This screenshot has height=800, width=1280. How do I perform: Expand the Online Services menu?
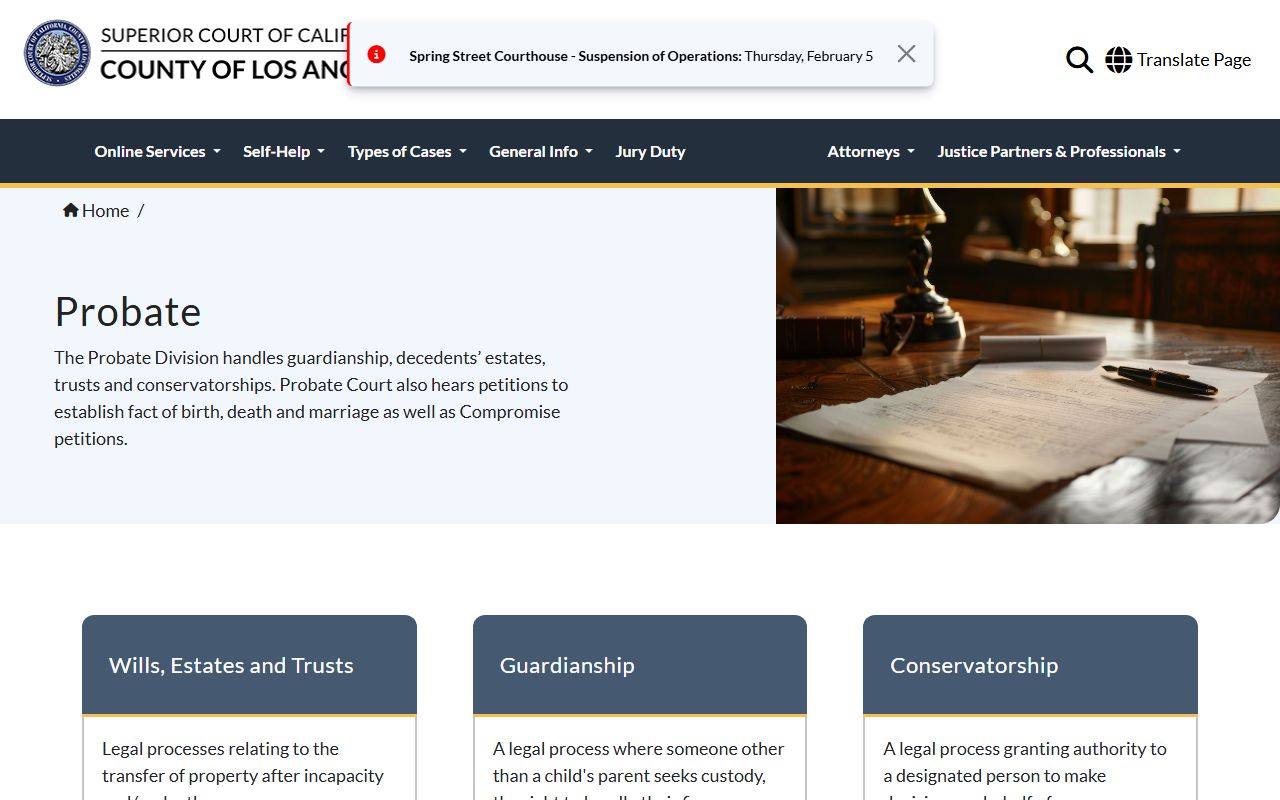(x=157, y=152)
